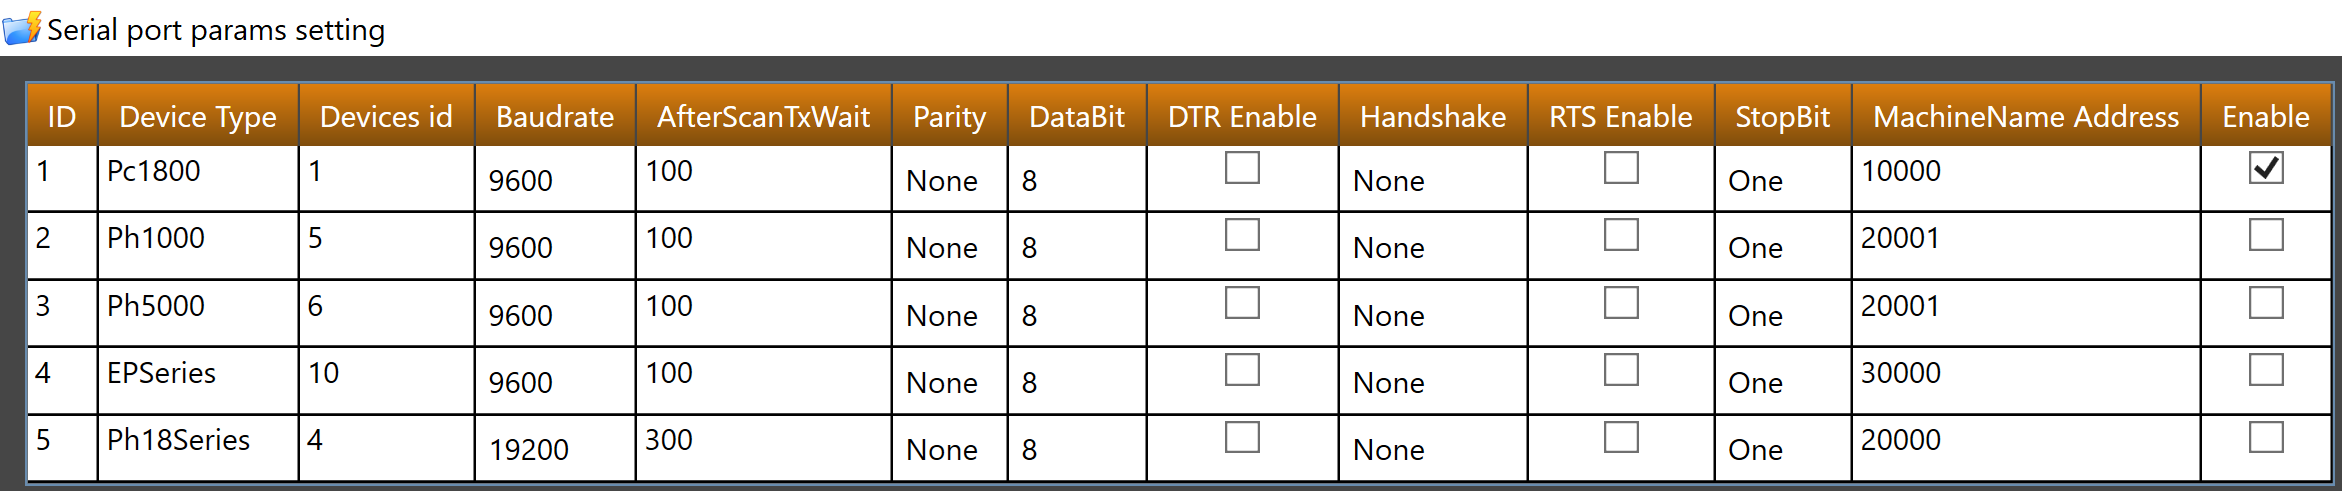Viewport: 2342px width, 491px height.
Task: Click the AfterScanTxWait column header
Action: pyautogui.click(x=763, y=116)
